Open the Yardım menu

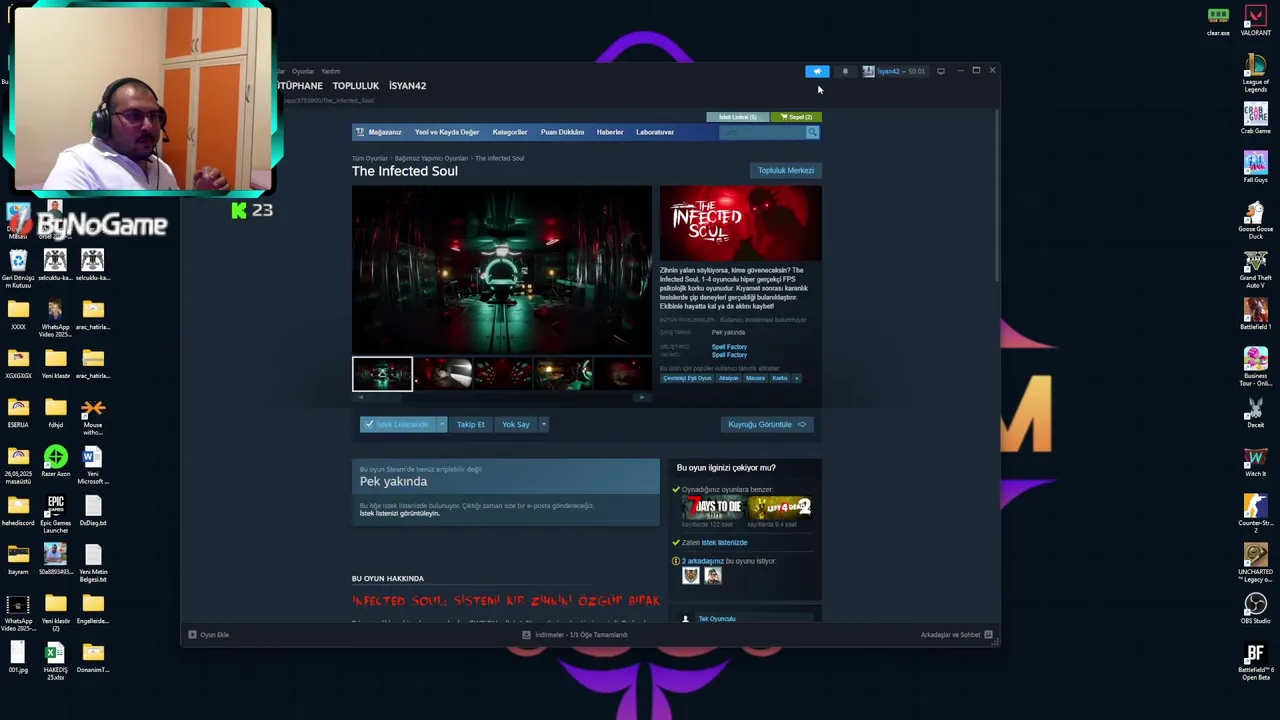pyautogui.click(x=330, y=71)
